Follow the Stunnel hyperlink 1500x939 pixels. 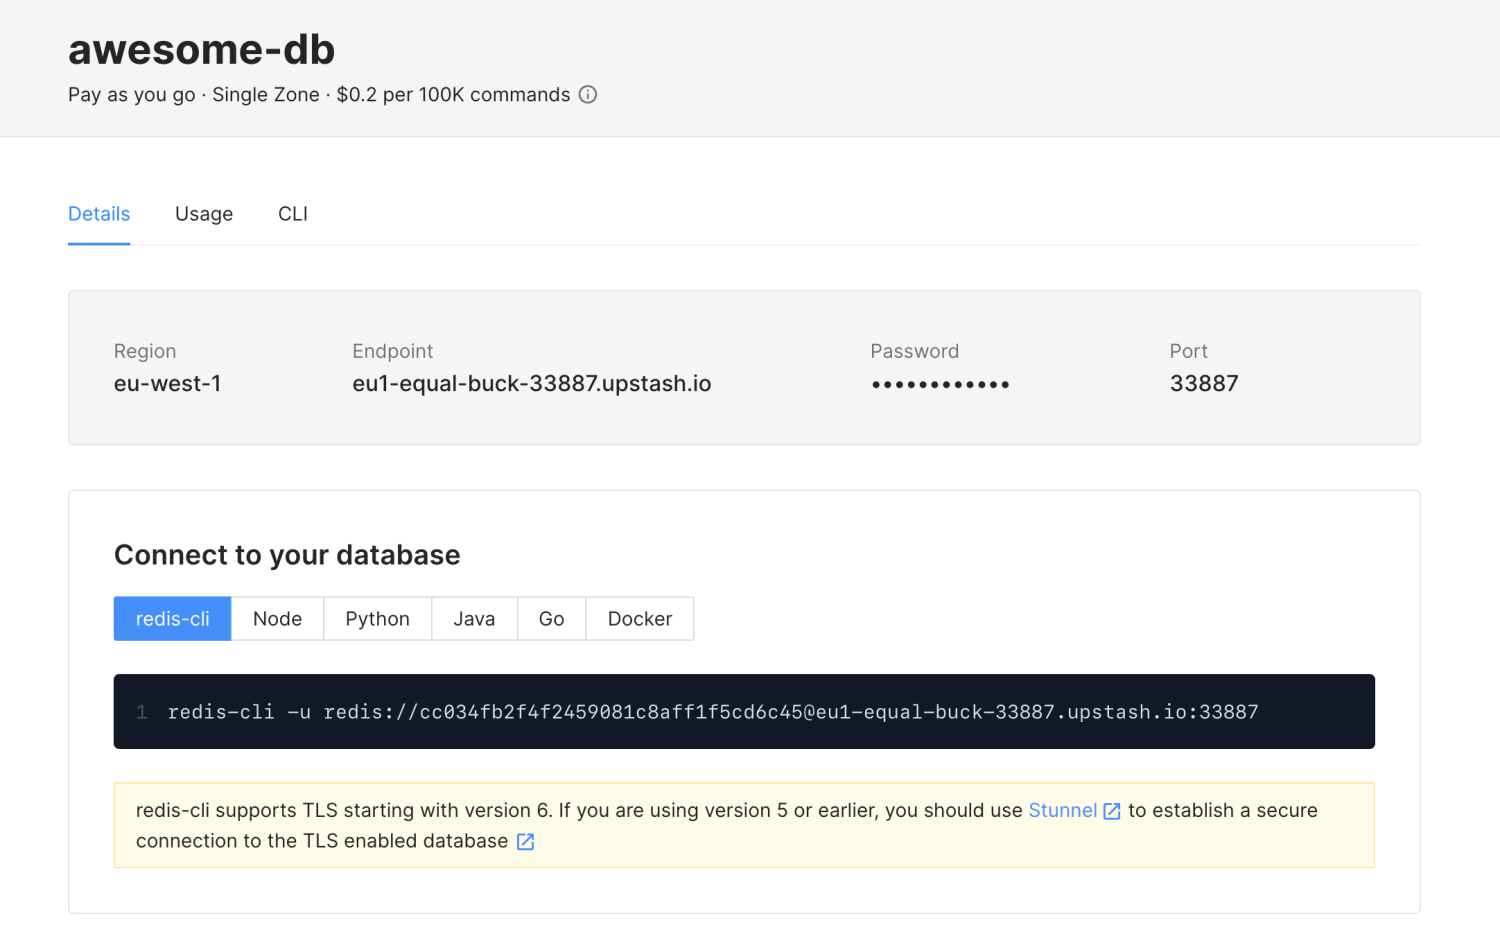pyautogui.click(x=1062, y=810)
